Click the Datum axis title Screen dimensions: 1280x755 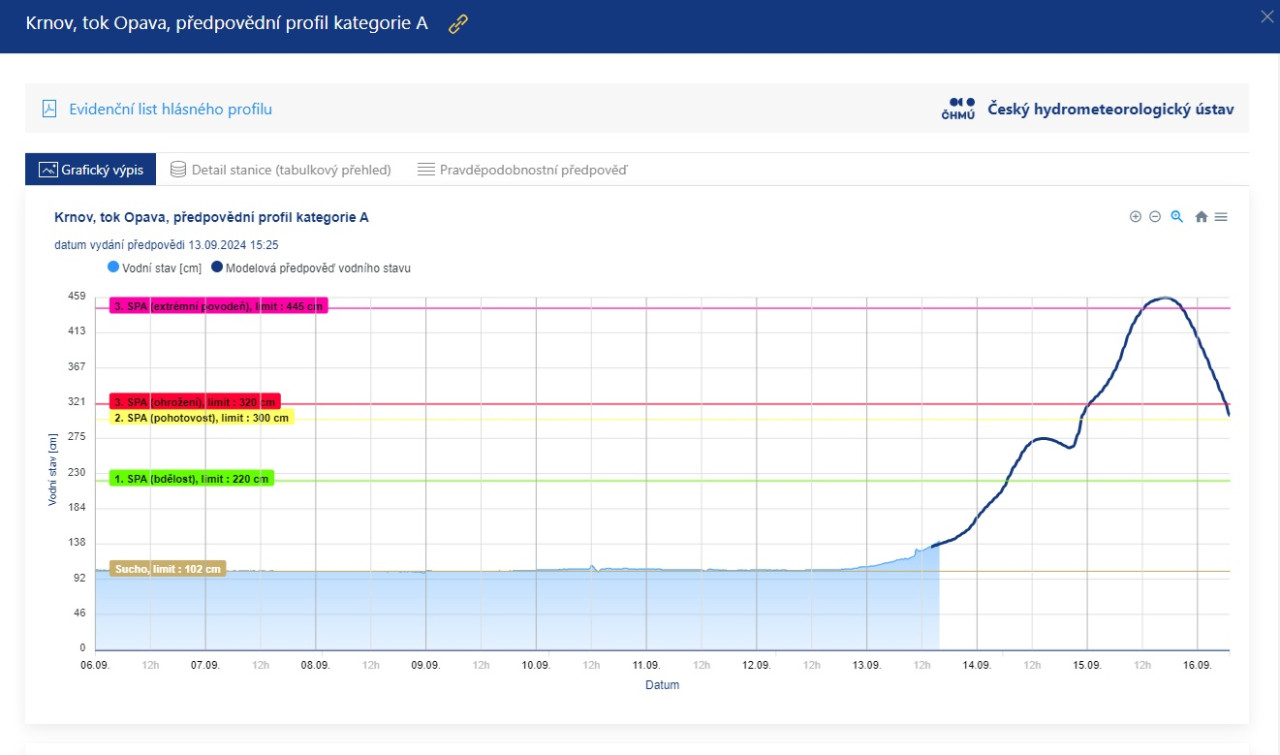pos(661,685)
